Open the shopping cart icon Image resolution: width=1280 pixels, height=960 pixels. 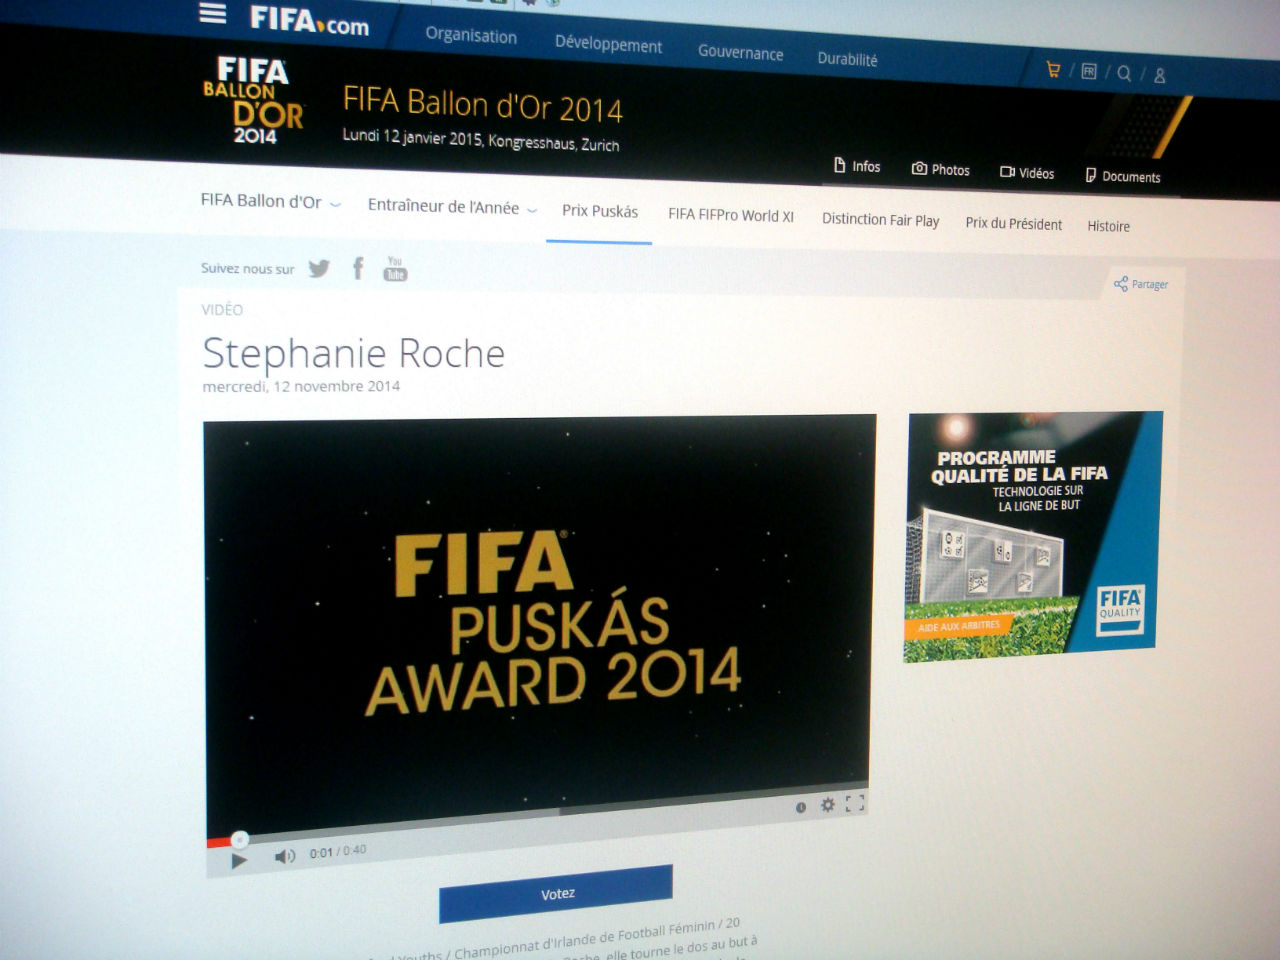click(1053, 69)
